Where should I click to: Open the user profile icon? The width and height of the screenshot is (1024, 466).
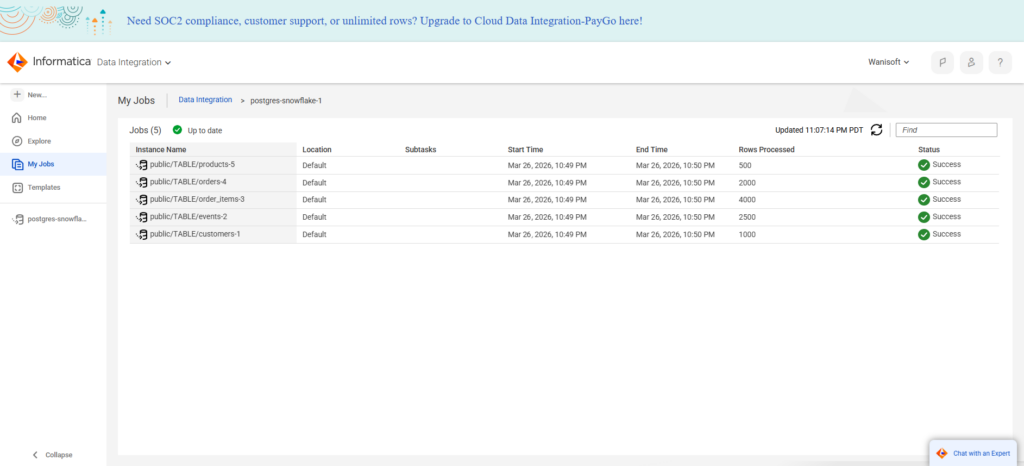point(971,62)
